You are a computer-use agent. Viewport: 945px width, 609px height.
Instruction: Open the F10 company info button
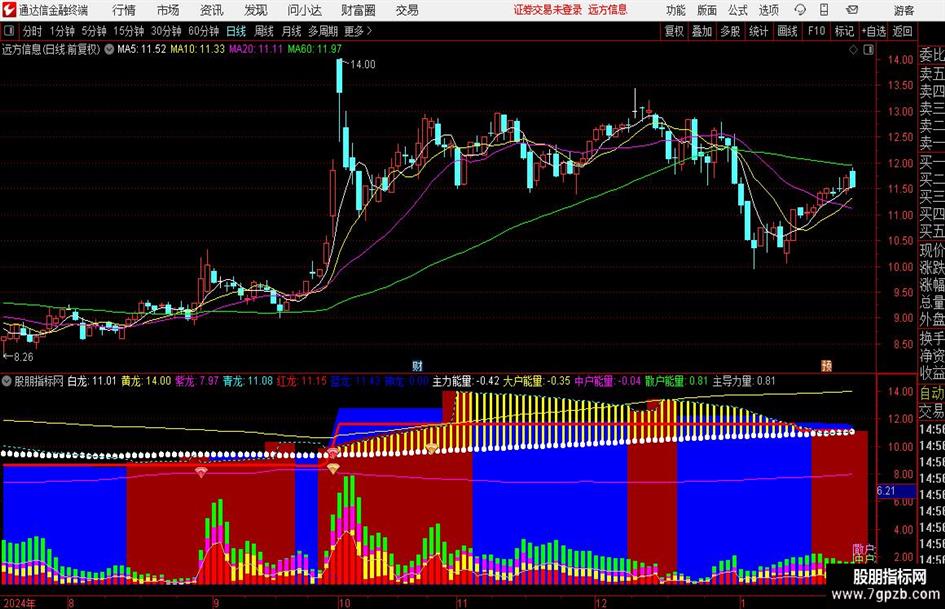pyautogui.click(x=817, y=31)
